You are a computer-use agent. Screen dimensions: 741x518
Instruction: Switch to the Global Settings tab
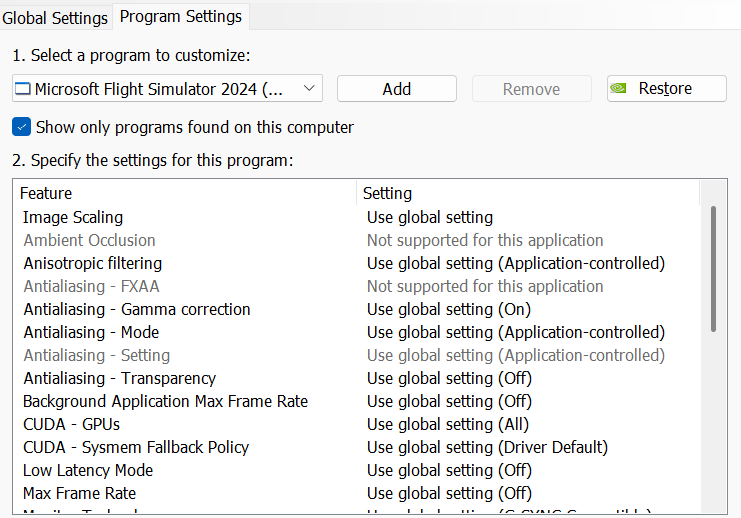pos(55,18)
